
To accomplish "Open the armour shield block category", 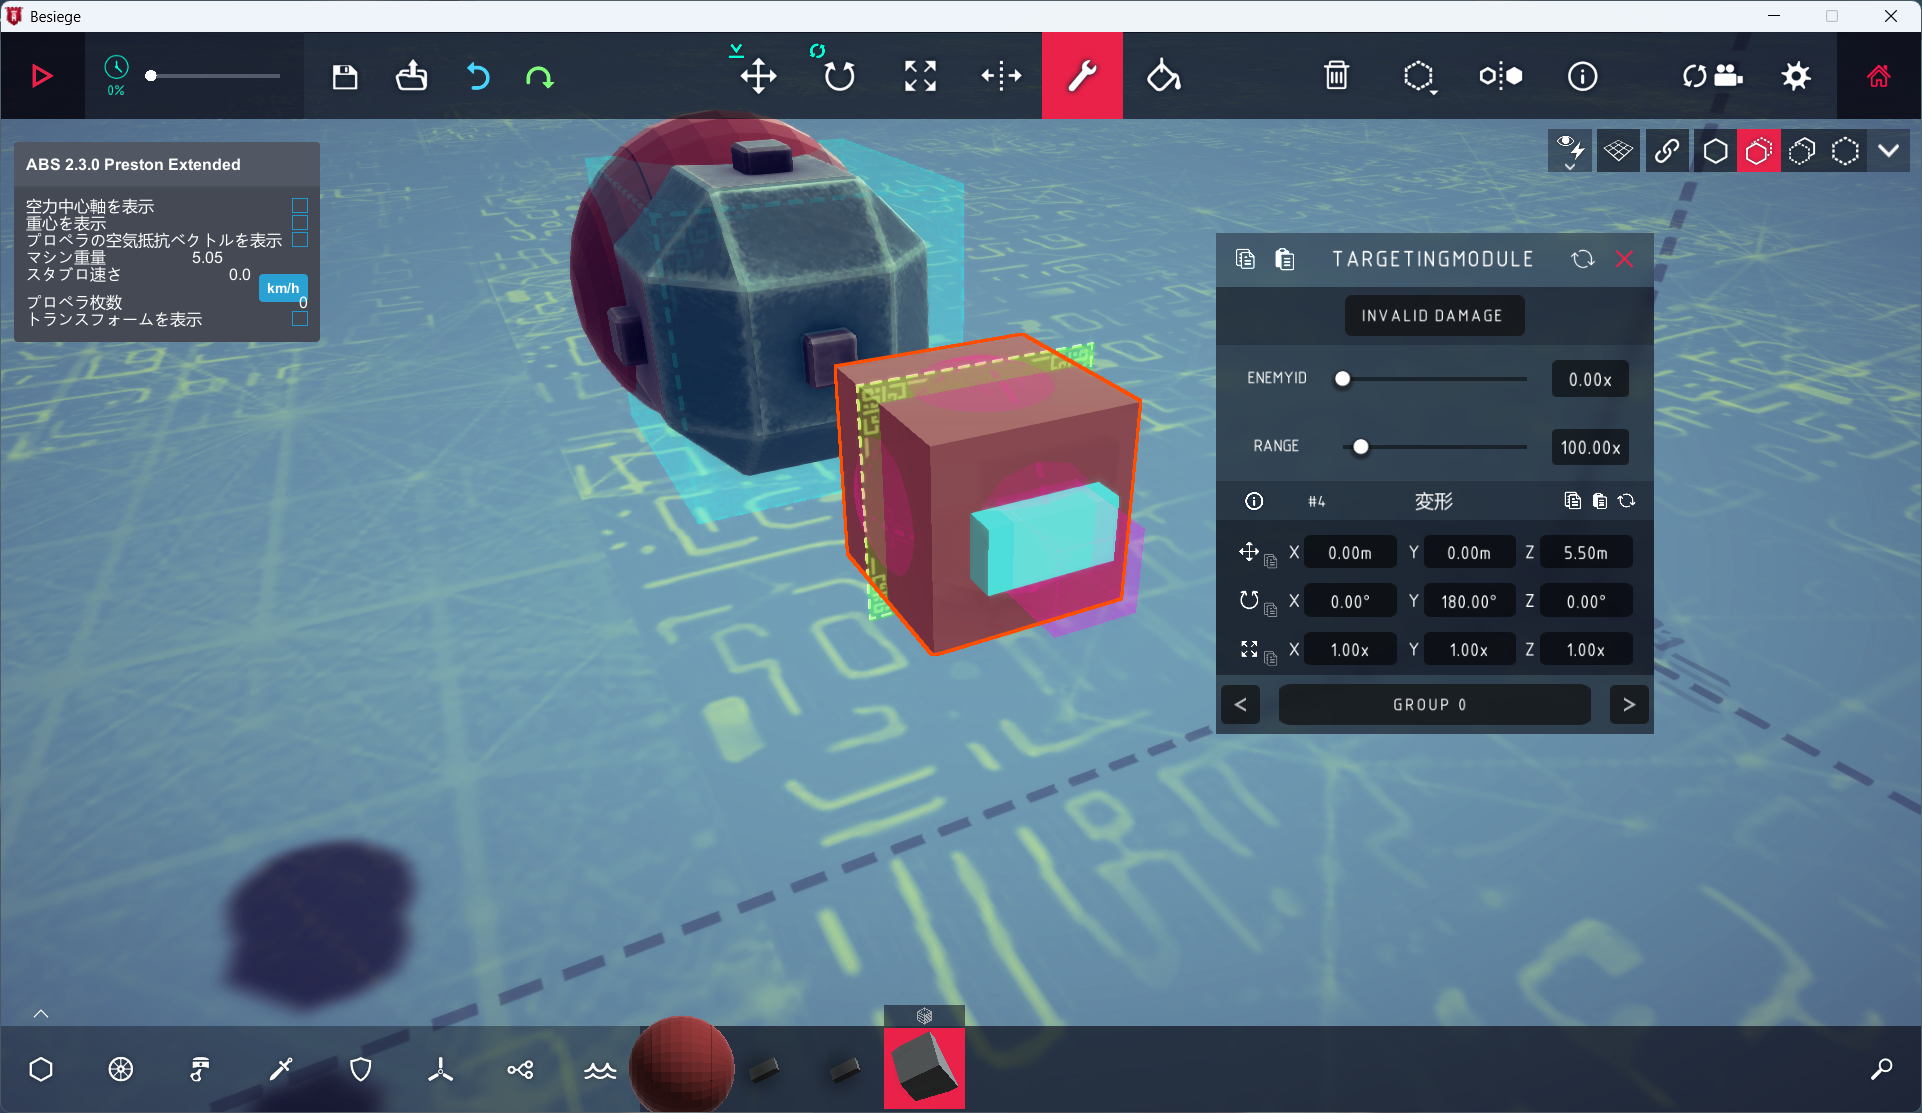I will click(x=361, y=1070).
